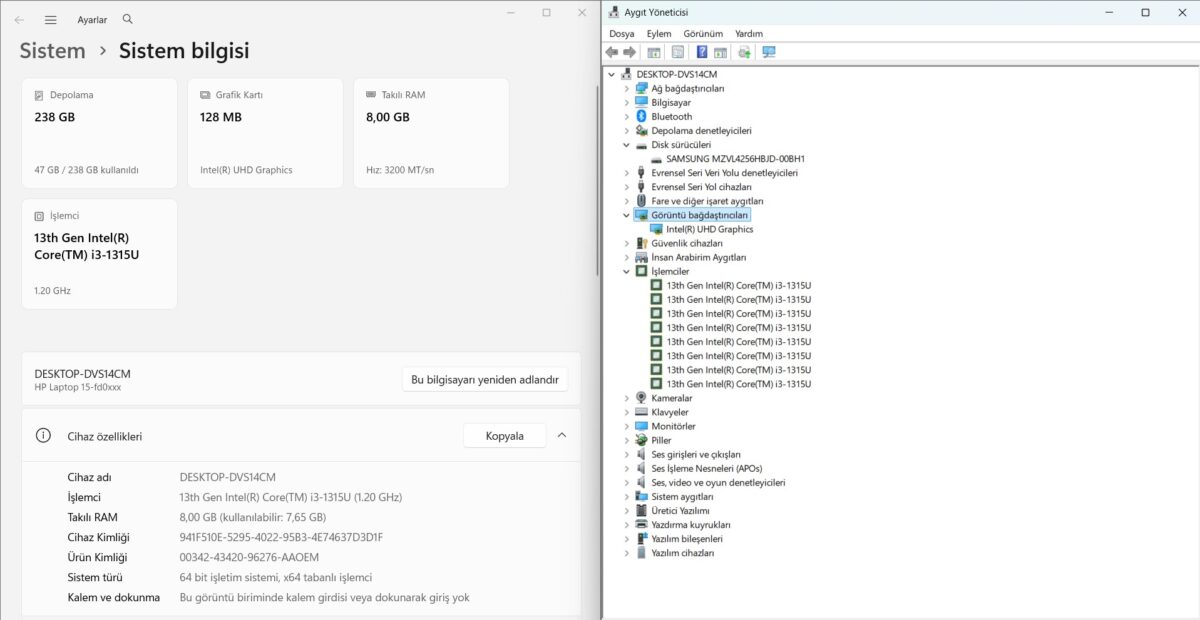Image resolution: width=1200 pixels, height=620 pixels.
Task: Open the Görünüm menu
Action: click(x=703, y=33)
